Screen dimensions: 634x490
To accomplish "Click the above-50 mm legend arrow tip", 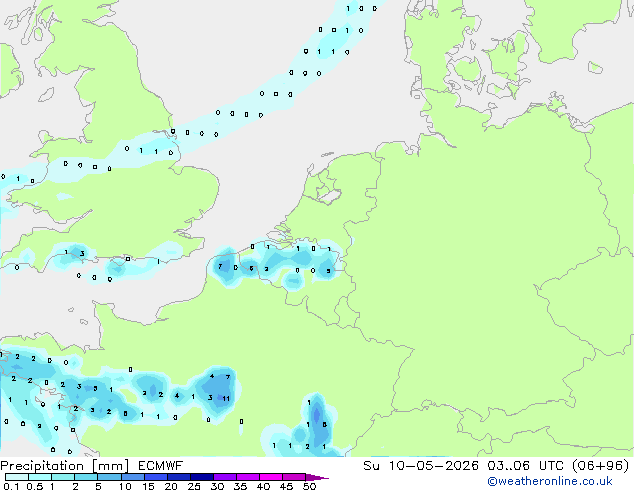I will [x=317, y=477].
